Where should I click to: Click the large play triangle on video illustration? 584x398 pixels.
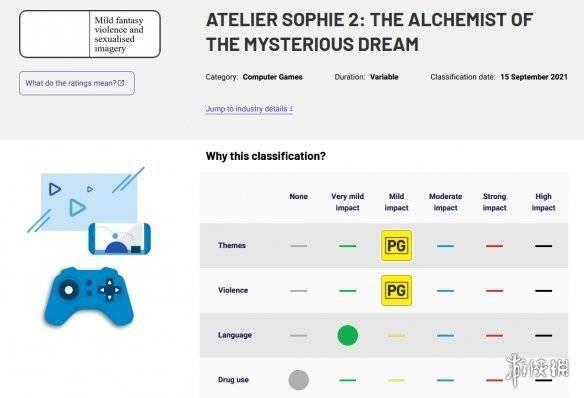(77, 207)
